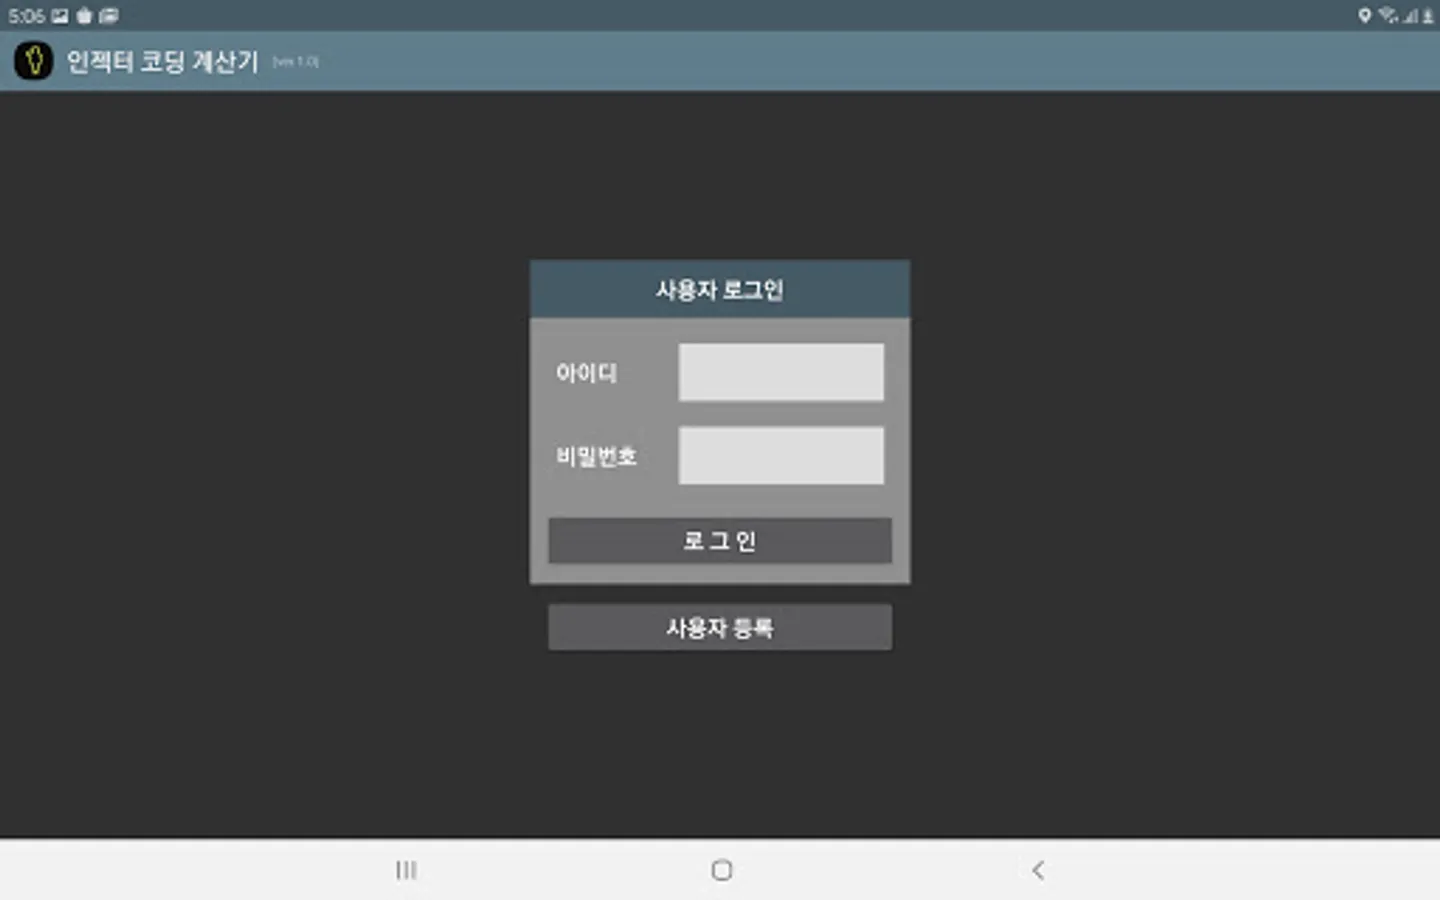The width and height of the screenshot is (1440, 900).
Task: Focus the 아이디 input field
Action: [781, 372]
